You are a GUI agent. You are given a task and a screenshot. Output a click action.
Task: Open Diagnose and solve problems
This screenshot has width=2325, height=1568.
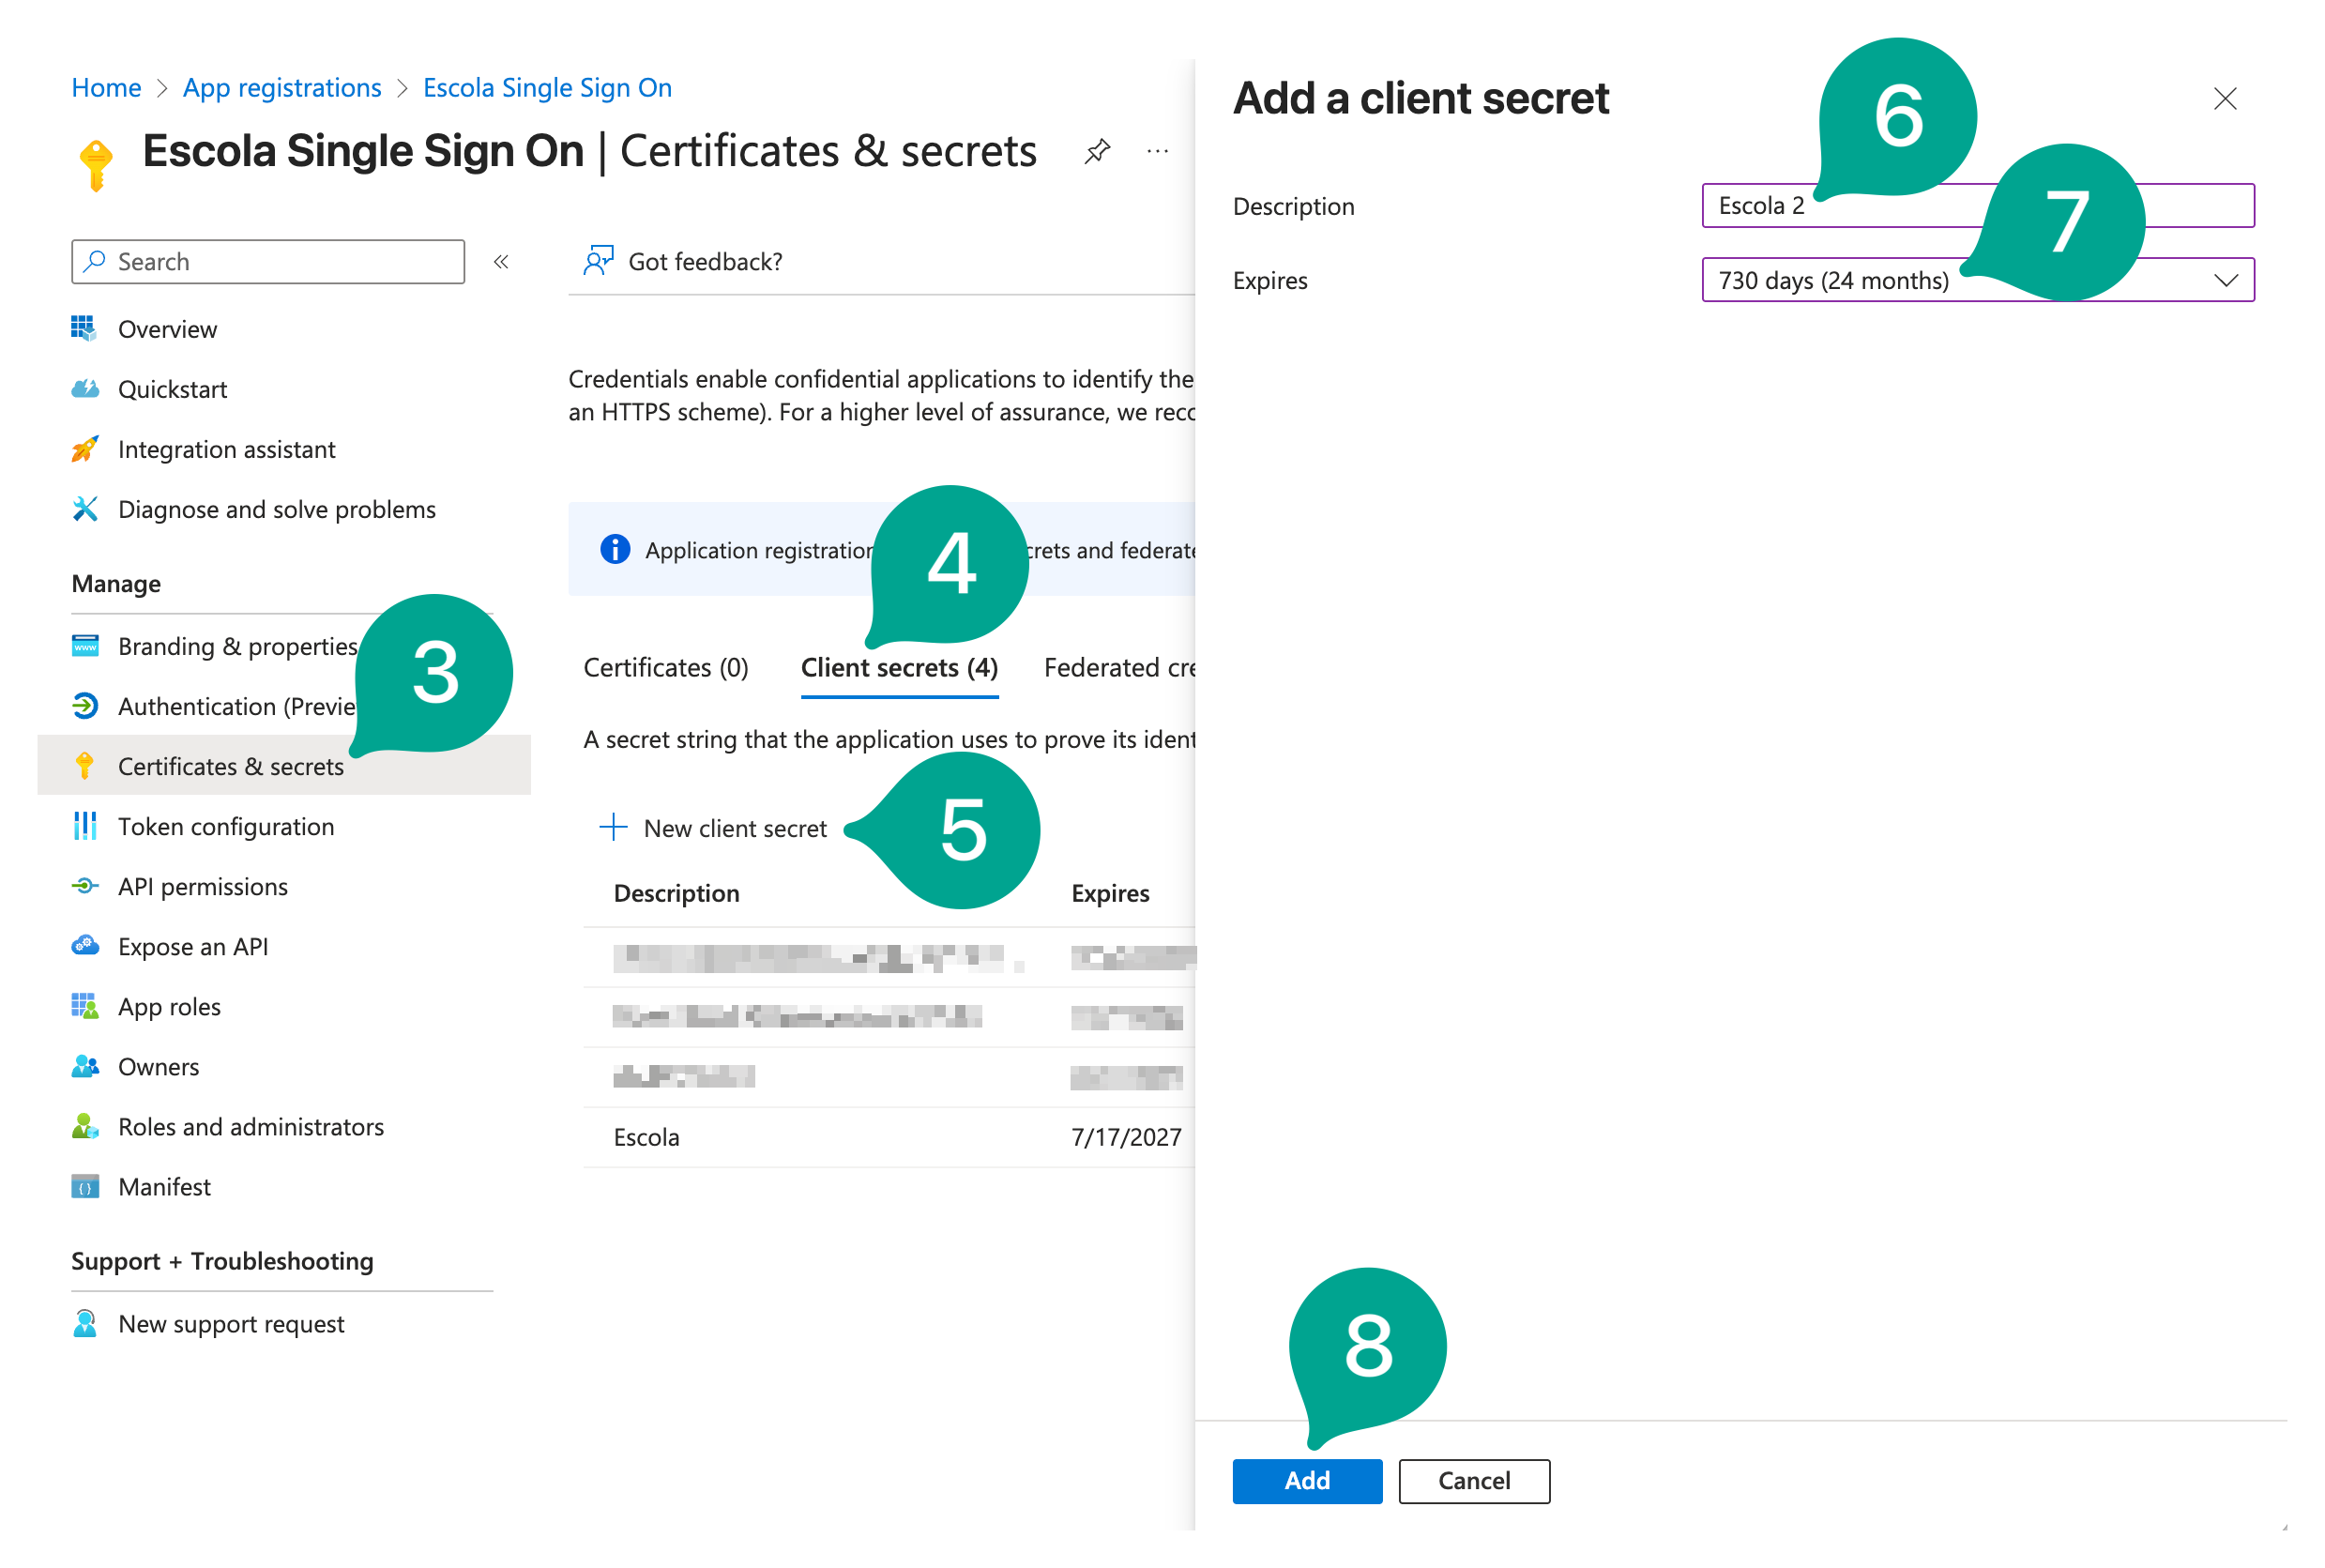[x=276, y=509]
